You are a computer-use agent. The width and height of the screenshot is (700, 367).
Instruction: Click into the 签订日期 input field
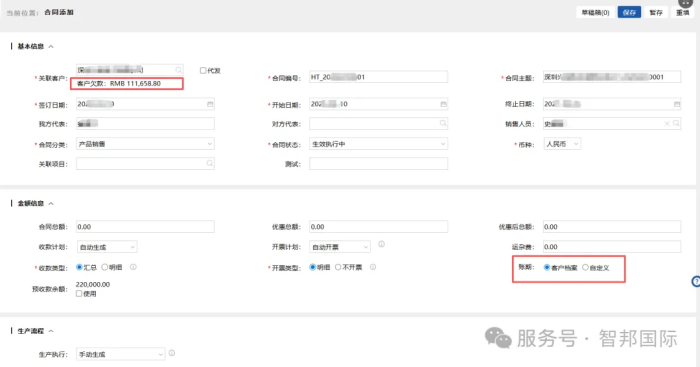(145, 104)
